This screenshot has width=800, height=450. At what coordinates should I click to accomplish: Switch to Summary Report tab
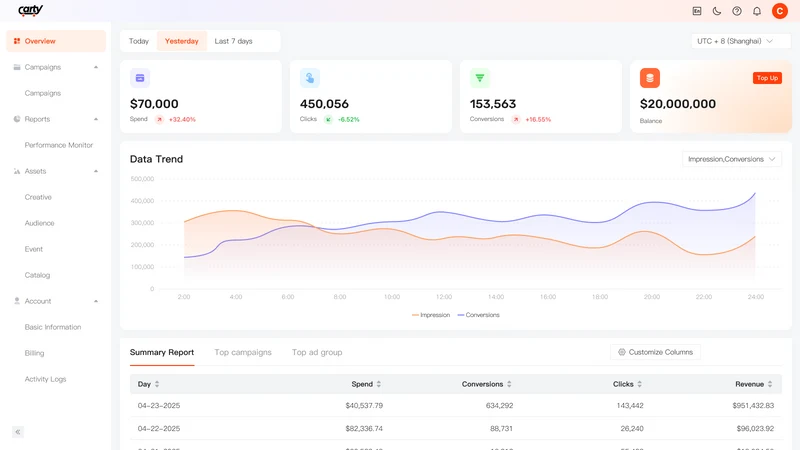pos(162,352)
